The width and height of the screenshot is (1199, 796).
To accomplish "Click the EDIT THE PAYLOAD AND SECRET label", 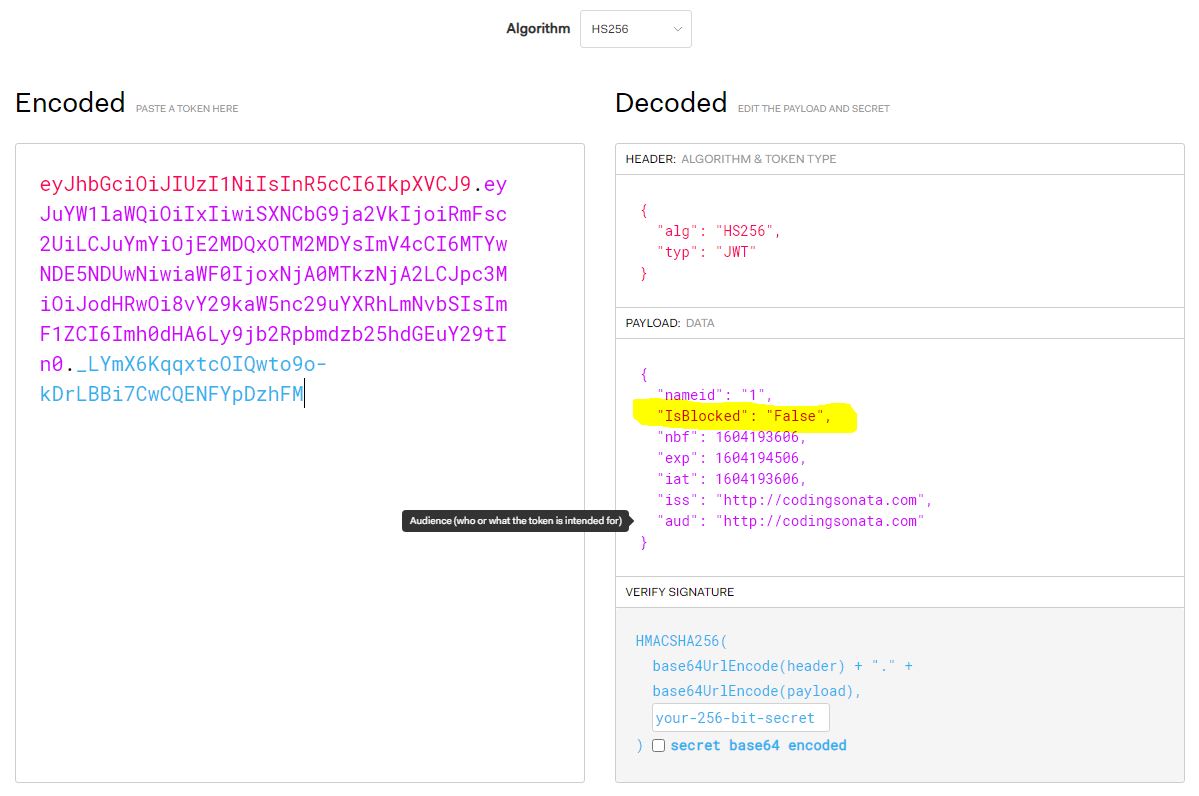I will 812,108.
